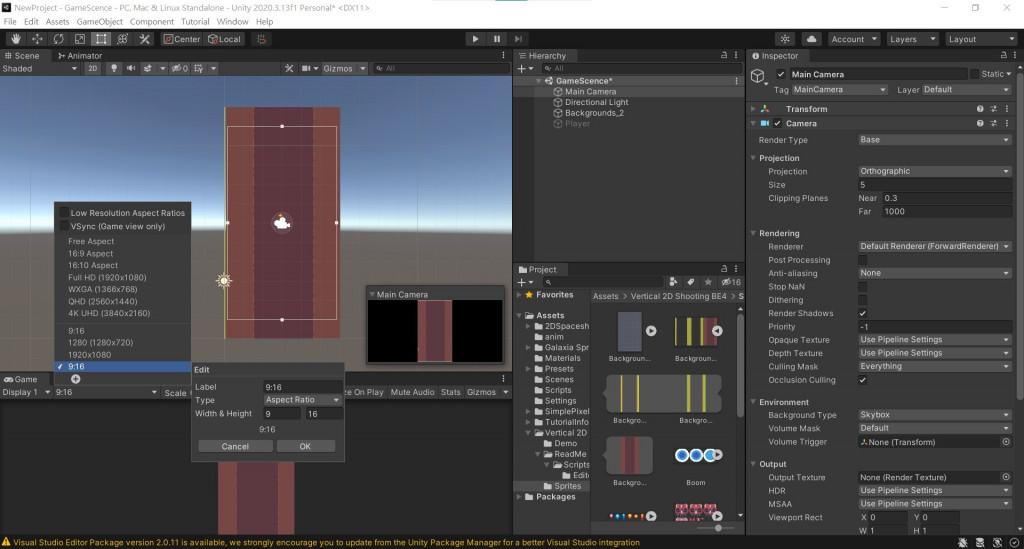The height and width of the screenshot is (549, 1024).
Task: Click the Width field showing 9
Action: click(x=282, y=414)
